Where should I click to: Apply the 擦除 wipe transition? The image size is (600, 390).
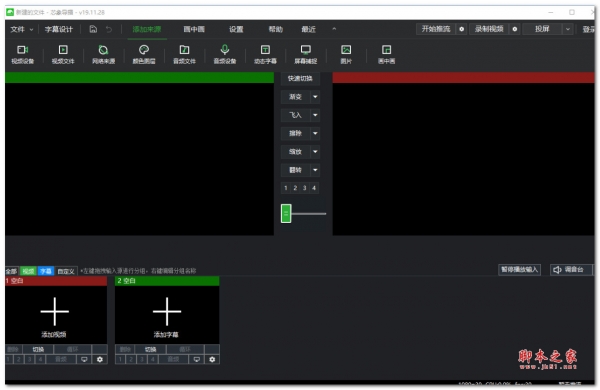point(295,133)
